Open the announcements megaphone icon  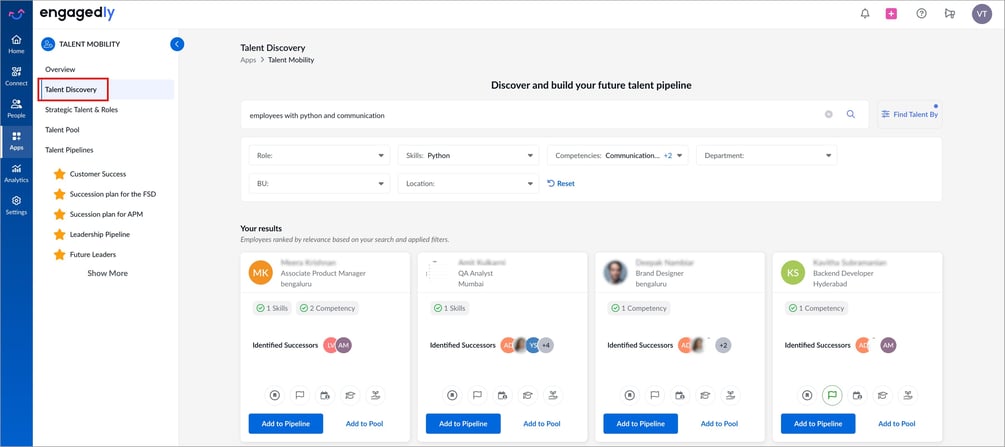pos(950,13)
